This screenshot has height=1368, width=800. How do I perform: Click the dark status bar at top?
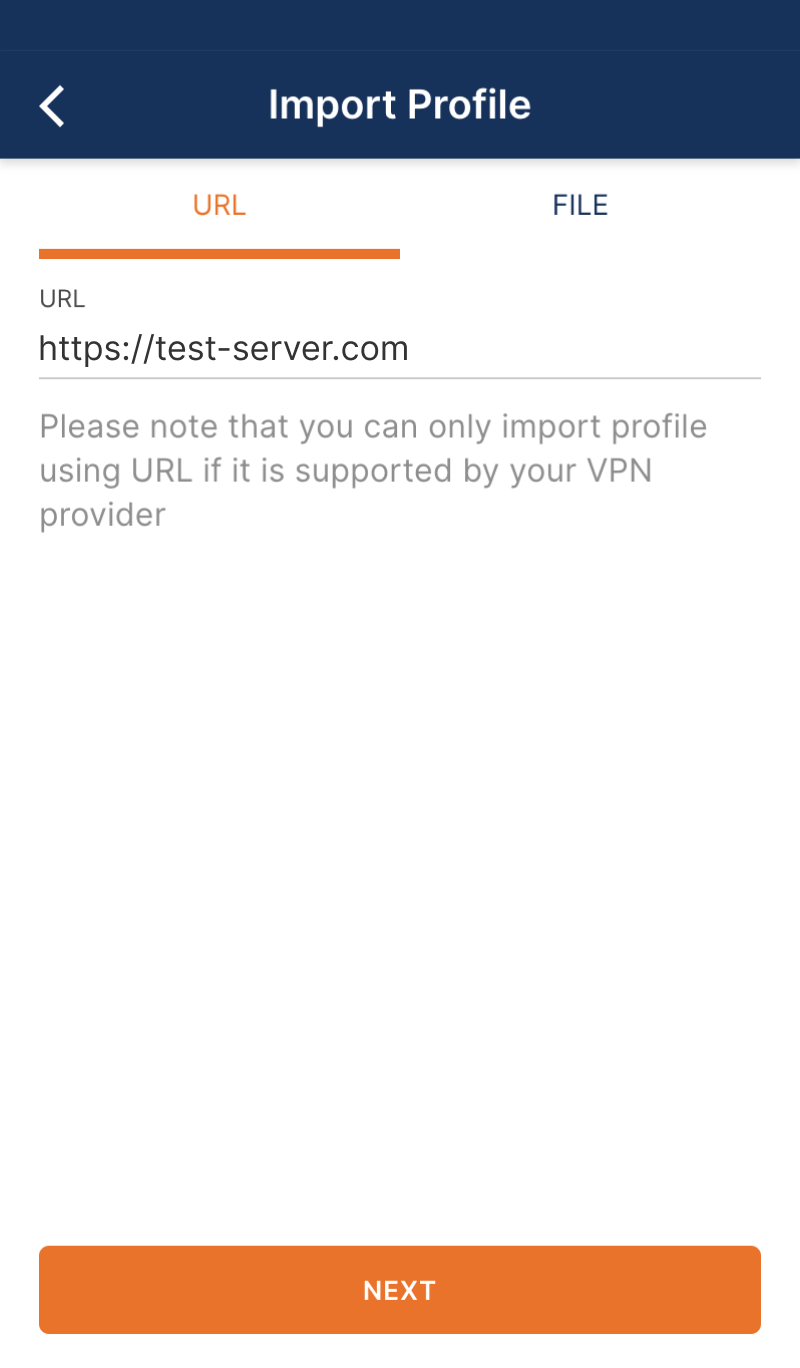(x=400, y=25)
